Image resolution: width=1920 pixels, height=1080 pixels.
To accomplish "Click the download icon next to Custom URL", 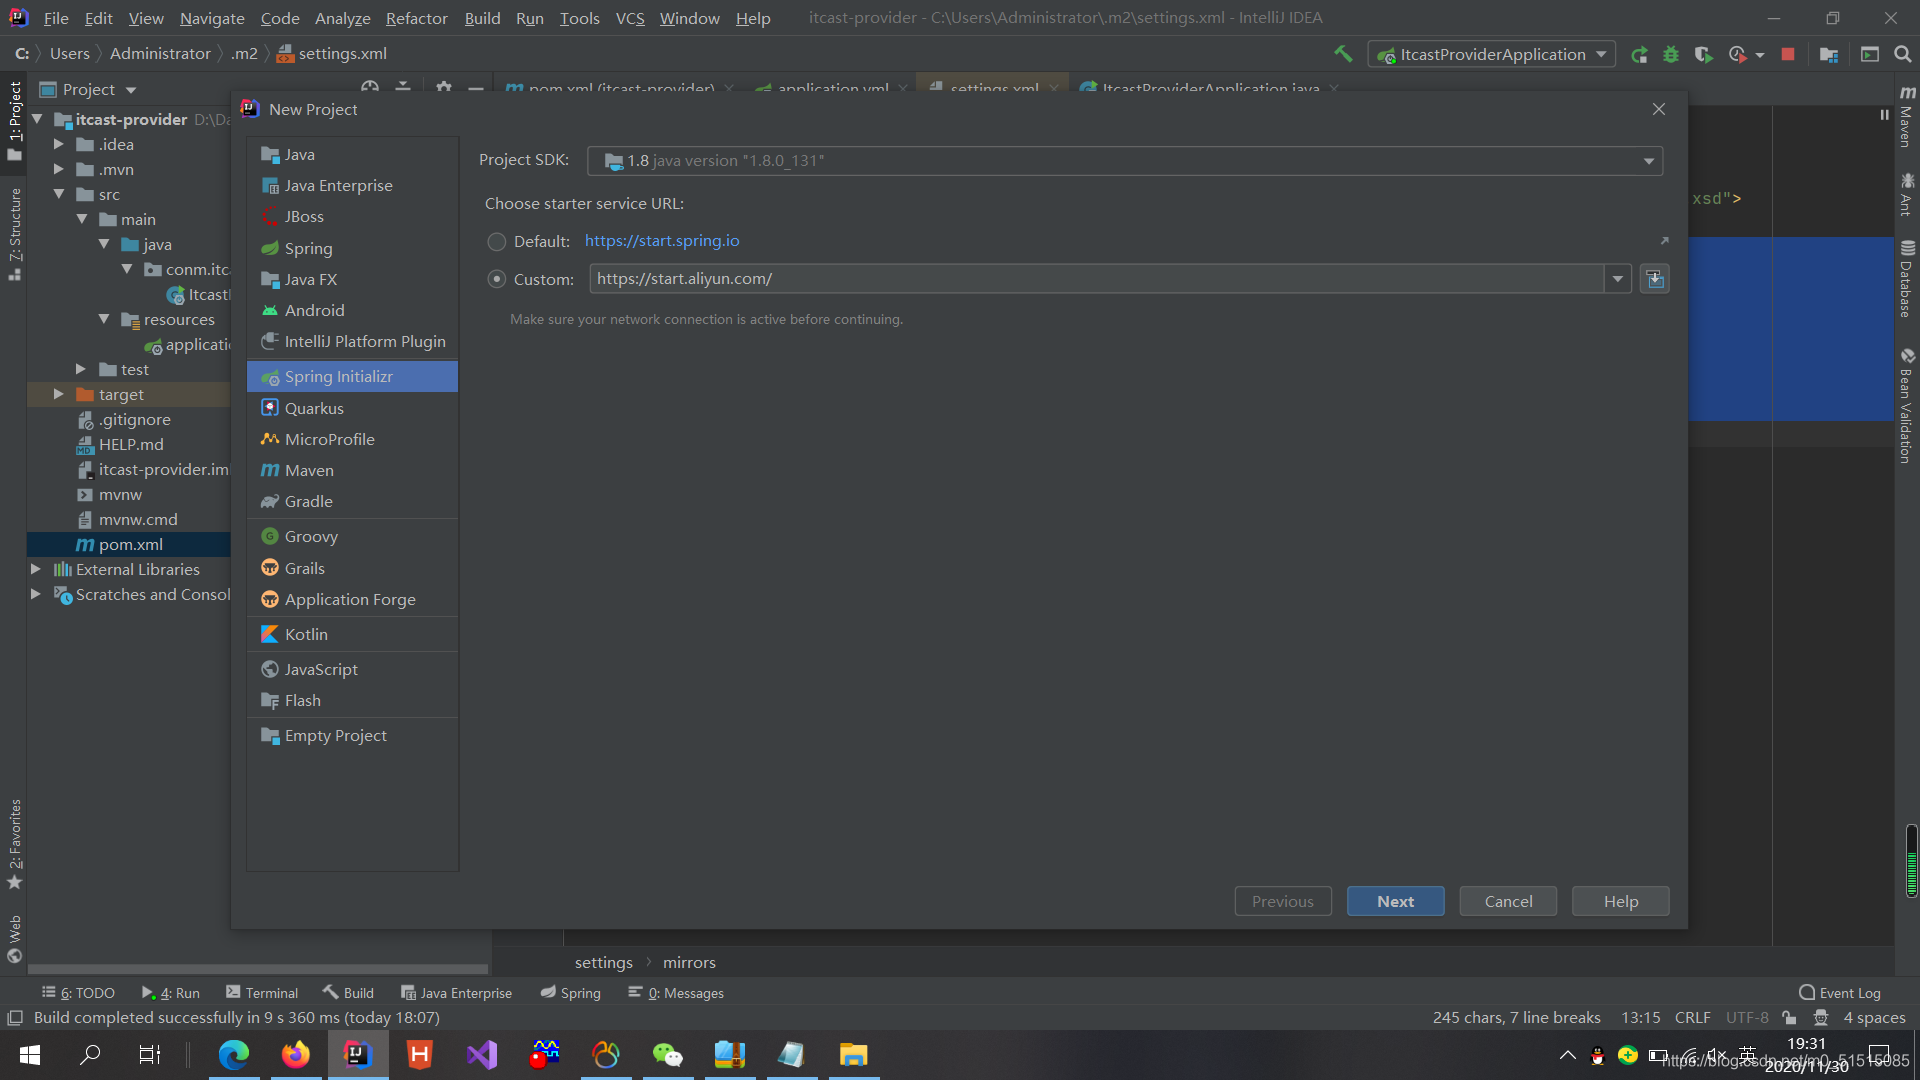I will [1655, 279].
